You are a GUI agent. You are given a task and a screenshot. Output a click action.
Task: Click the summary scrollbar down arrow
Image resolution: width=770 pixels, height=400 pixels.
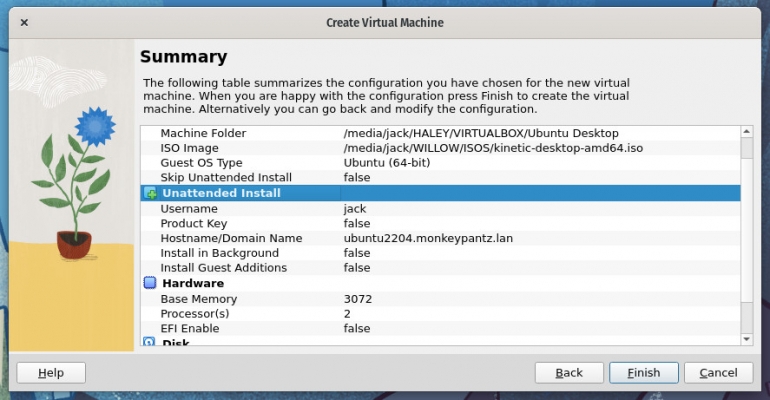coord(746,339)
